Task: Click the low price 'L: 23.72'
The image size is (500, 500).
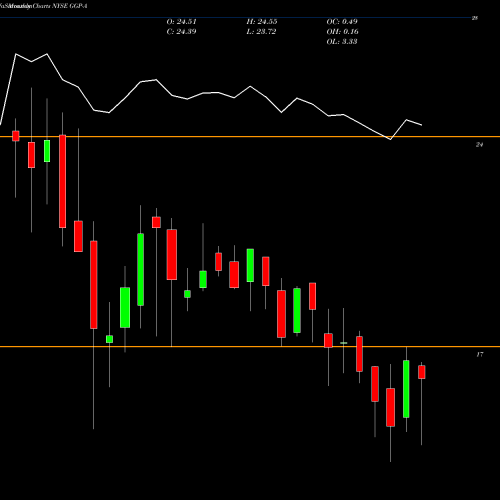Action: 261,32
